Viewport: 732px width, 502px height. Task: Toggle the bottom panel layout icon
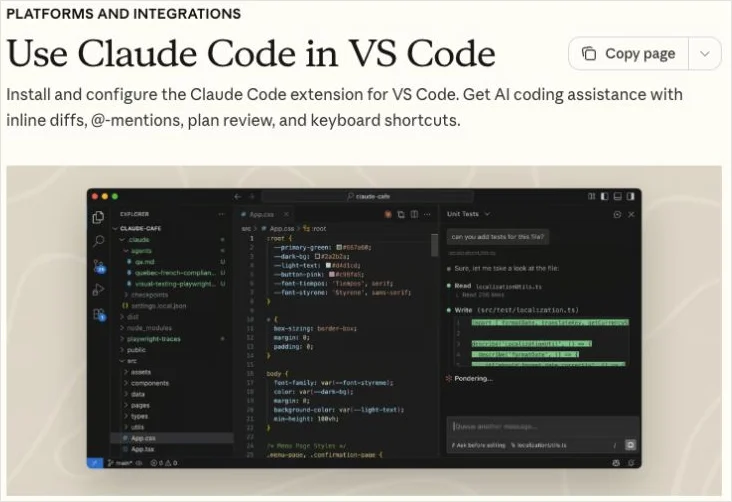(x=618, y=196)
